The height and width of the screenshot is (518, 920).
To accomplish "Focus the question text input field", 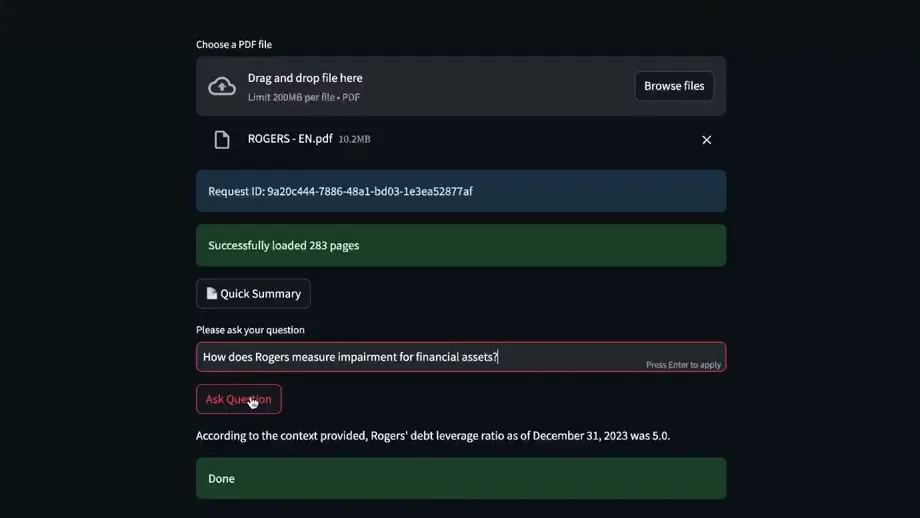I will click(461, 357).
